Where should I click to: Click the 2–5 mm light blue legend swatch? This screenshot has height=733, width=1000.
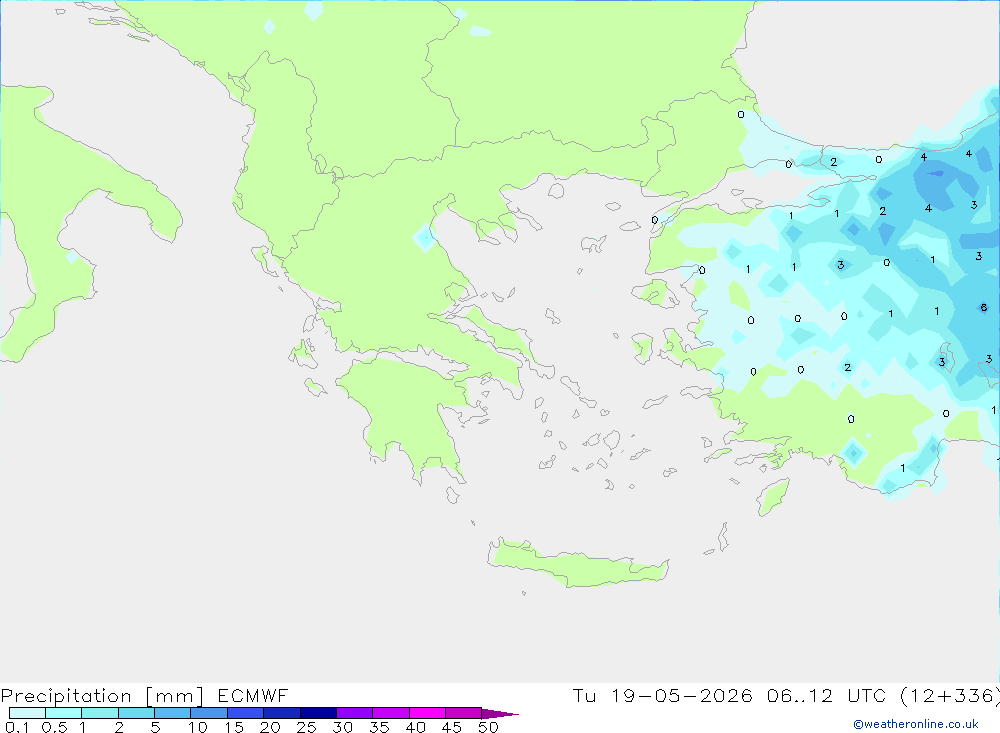pyautogui.click(x=136, y=713)
